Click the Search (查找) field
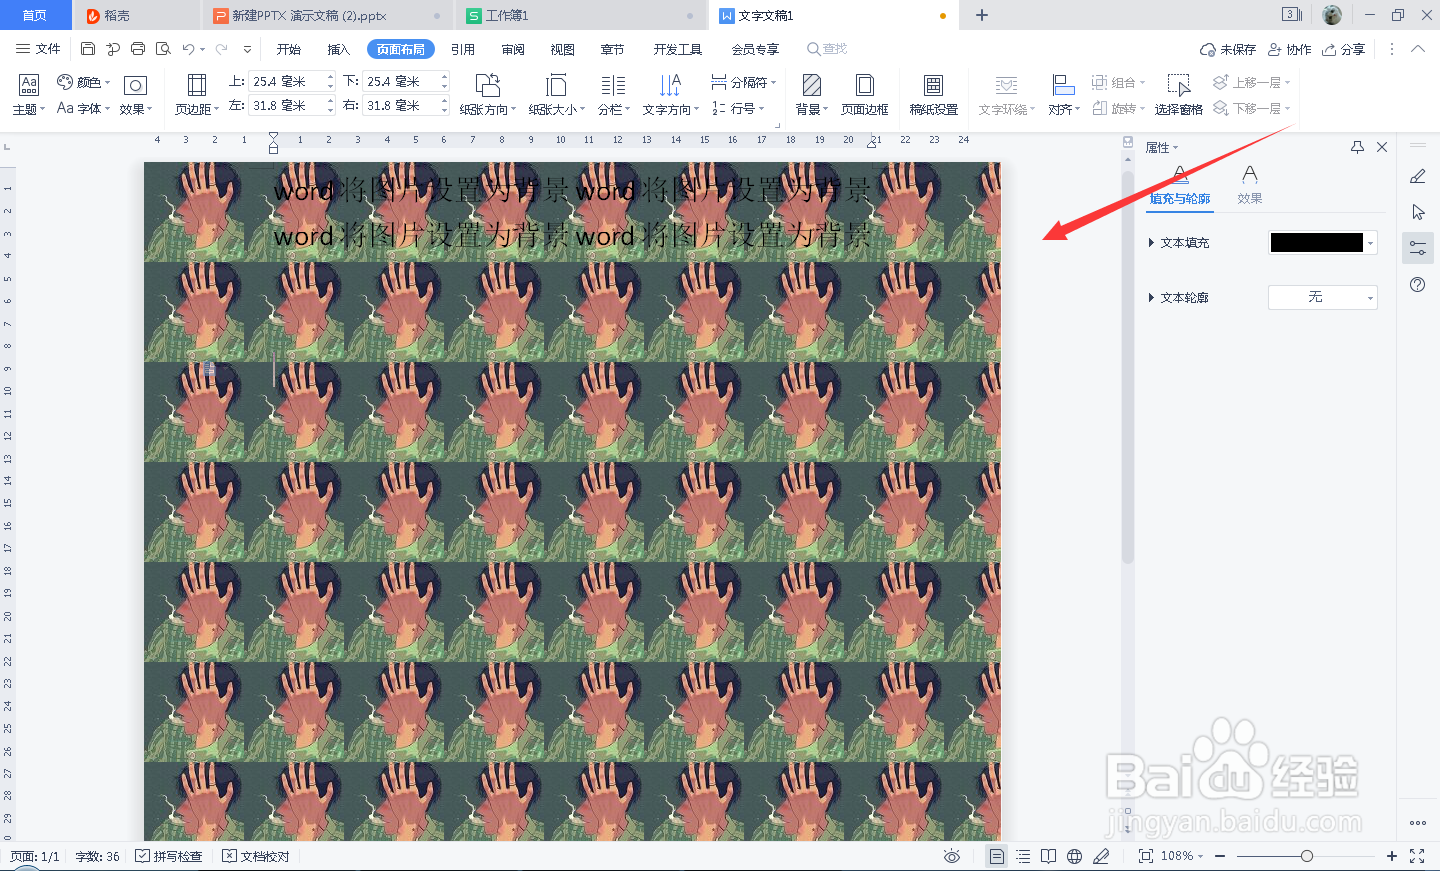The height and width of the screenshot is (871, 1440). point(828,49)
